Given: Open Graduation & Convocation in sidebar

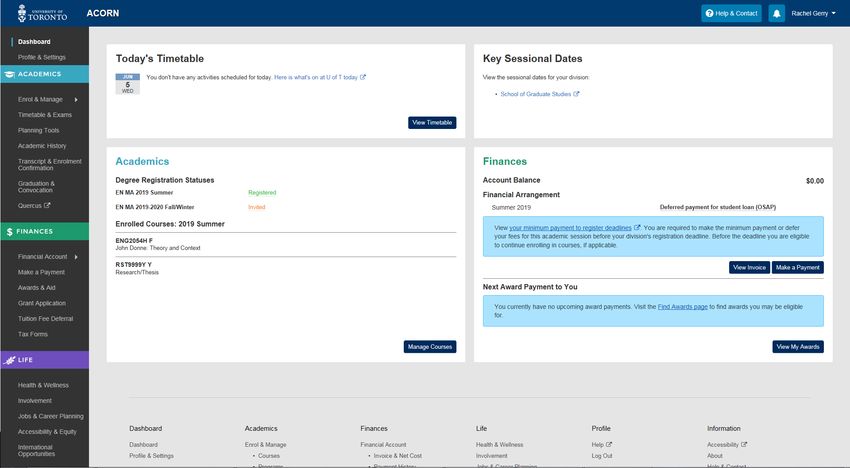Looking at the screenshot, I should coord(36,187).
